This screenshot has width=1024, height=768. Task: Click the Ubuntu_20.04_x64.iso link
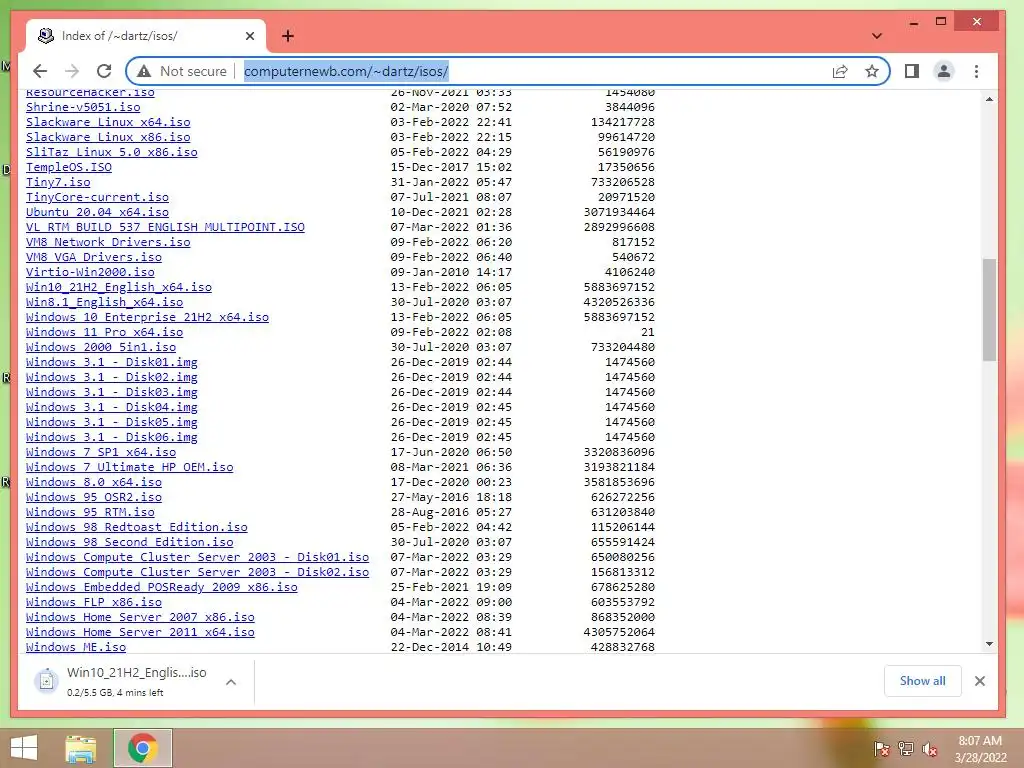[97, 212]
